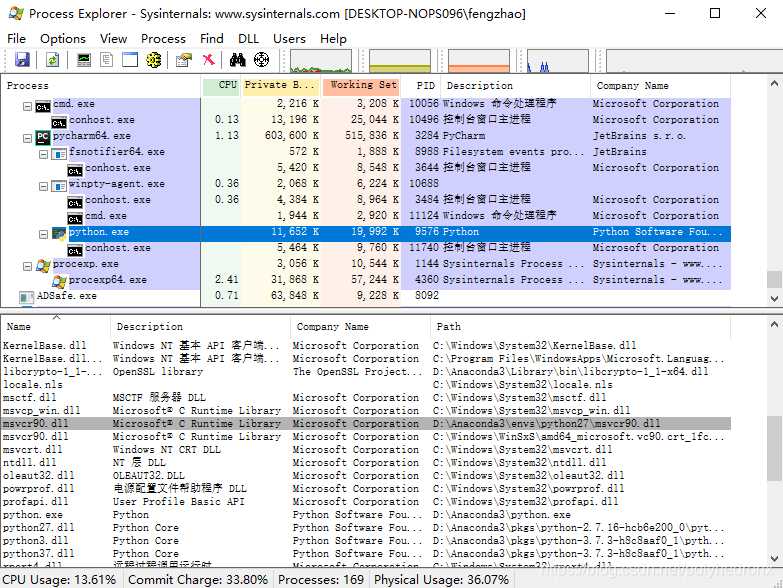Sort by the Process column header
Screen dimensions: 783x588
click(101, 85)
